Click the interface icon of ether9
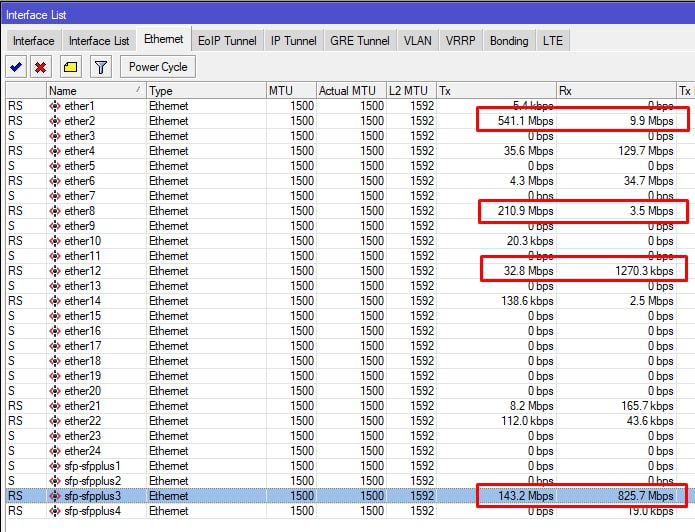 coord(55,226)
